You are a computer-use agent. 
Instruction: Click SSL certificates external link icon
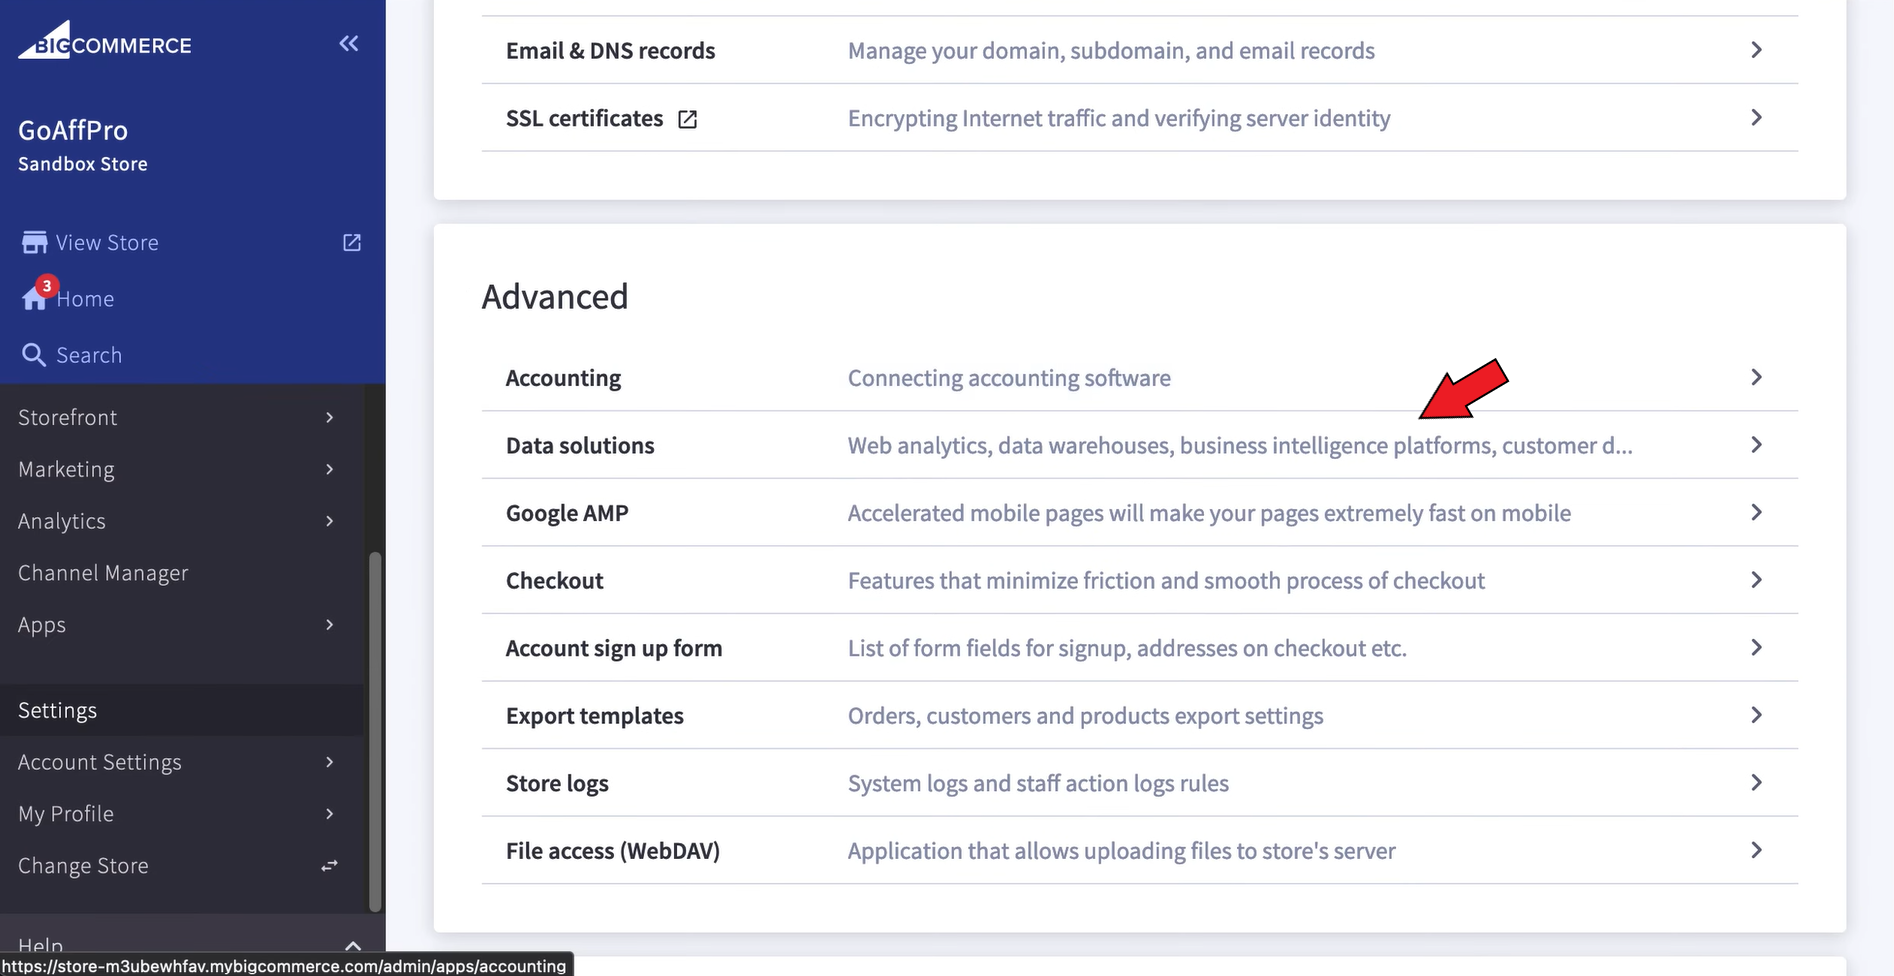point(688,119)
